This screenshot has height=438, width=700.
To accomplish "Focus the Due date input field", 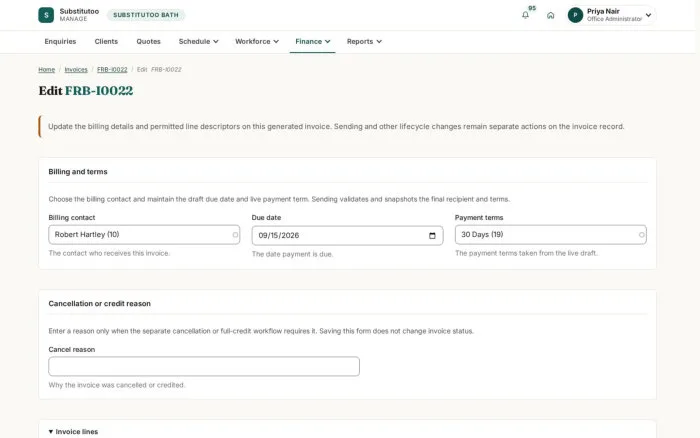I will [x=347, y=235].
